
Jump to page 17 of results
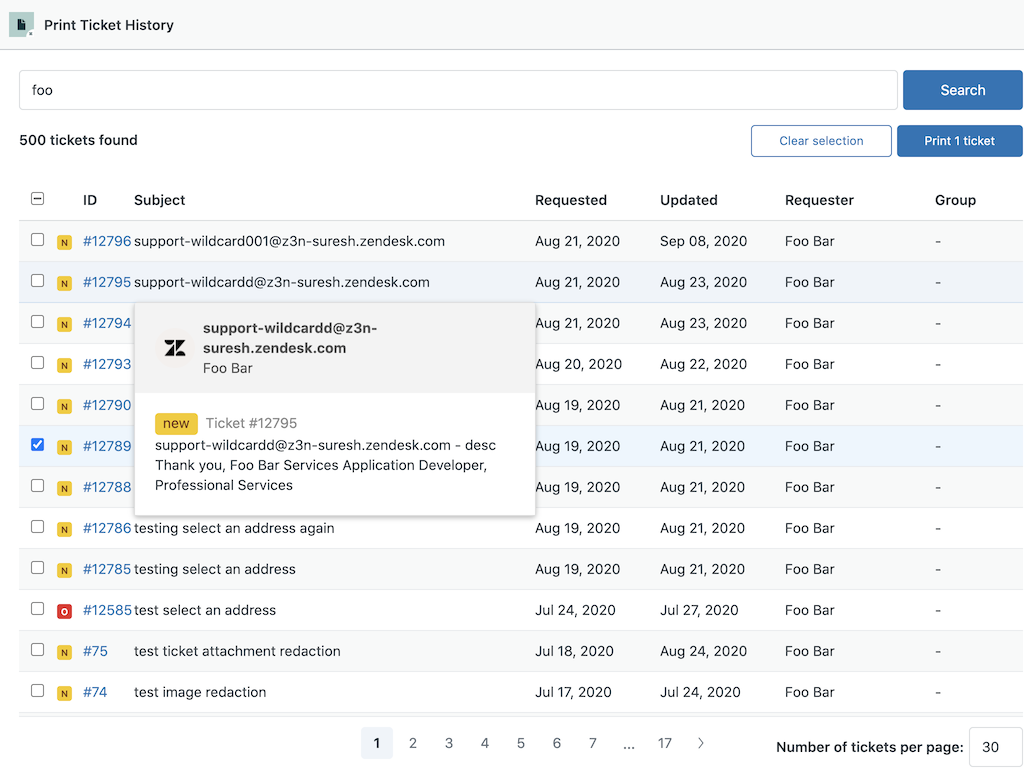[665, 743]
